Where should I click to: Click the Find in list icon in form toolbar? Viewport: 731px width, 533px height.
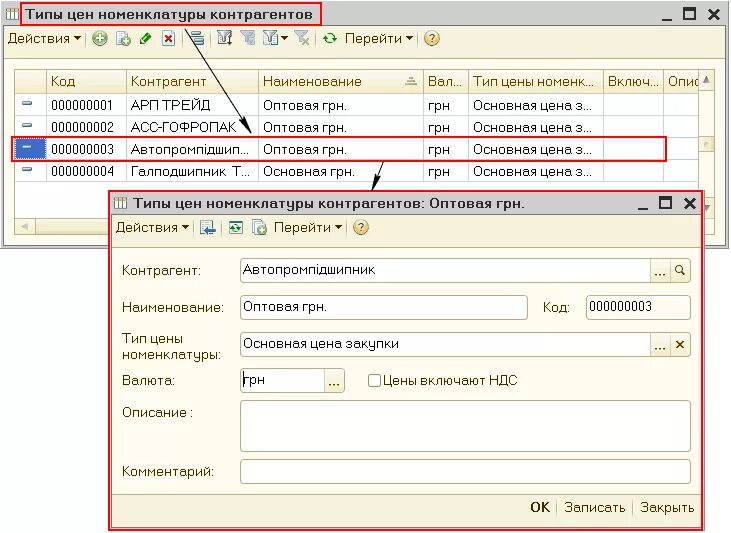[x=207, y=228]
